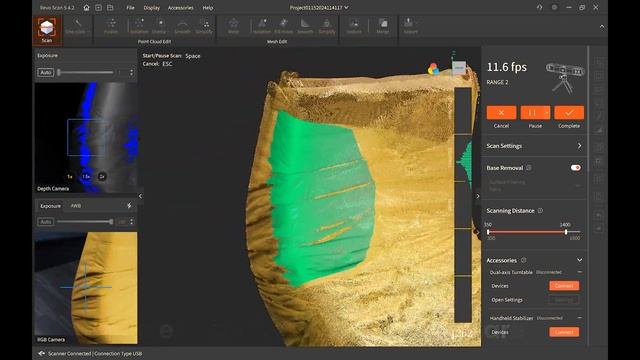
Task: Click Scanning Distance range slider
Action: tap(533, 232)
